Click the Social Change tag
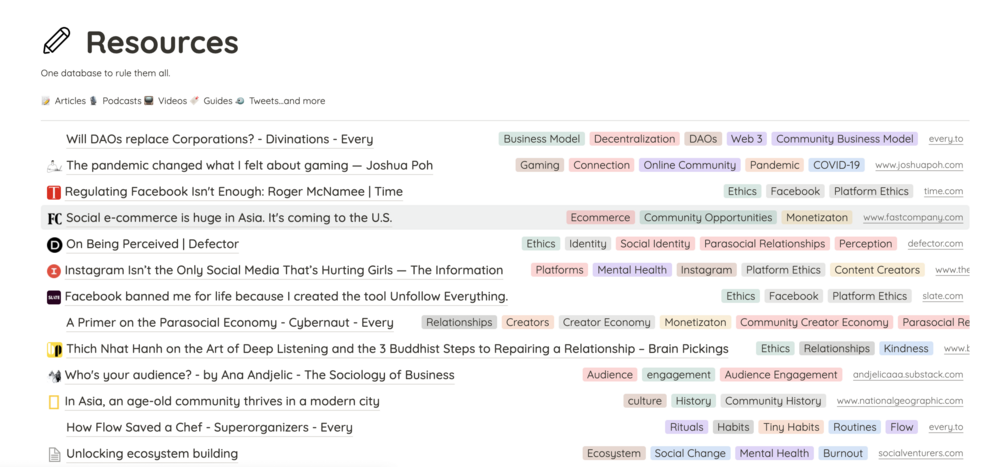The image size is (1005, 467). pyautogui.click(x=690, y=454)
